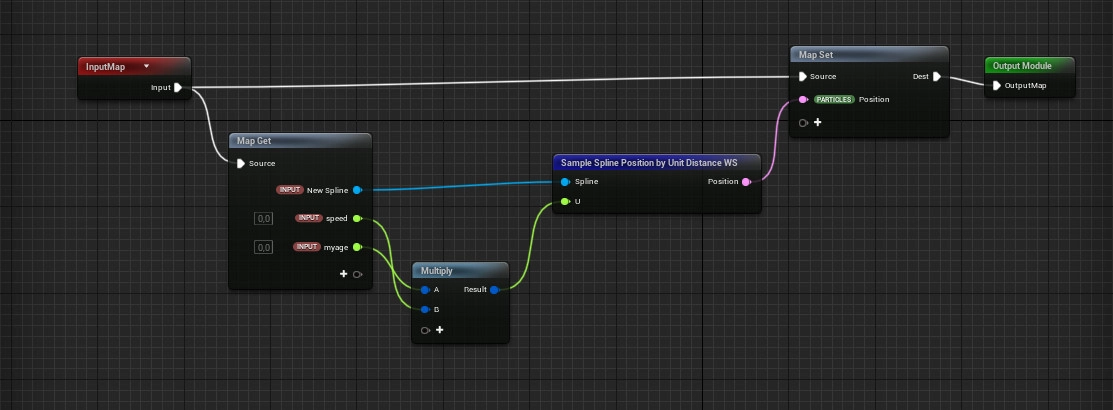Click the Dest output pin on Map Set
This screenshot has width=1113, height=410.
(936, 76)
